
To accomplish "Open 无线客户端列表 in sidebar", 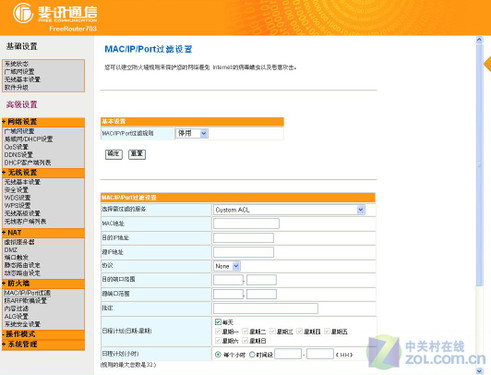I will click(x=25, y=221).
